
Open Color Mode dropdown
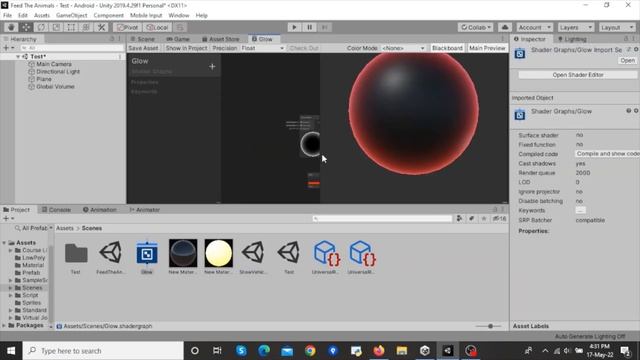coord(403,48)
